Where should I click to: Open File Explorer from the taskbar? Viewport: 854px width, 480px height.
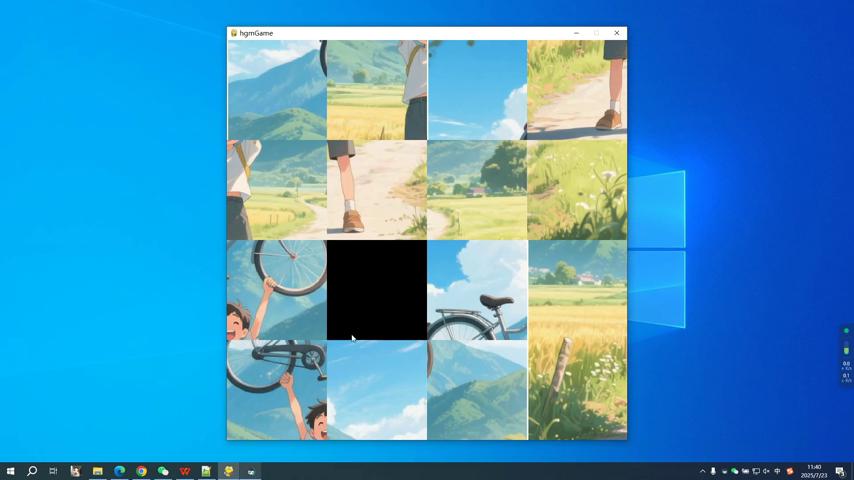97,471
